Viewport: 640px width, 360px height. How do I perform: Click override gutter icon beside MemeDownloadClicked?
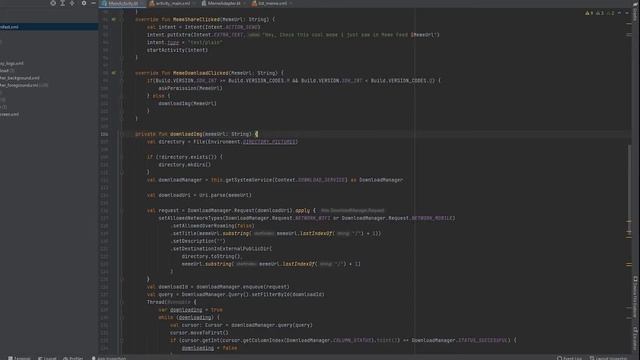(114, 73)
